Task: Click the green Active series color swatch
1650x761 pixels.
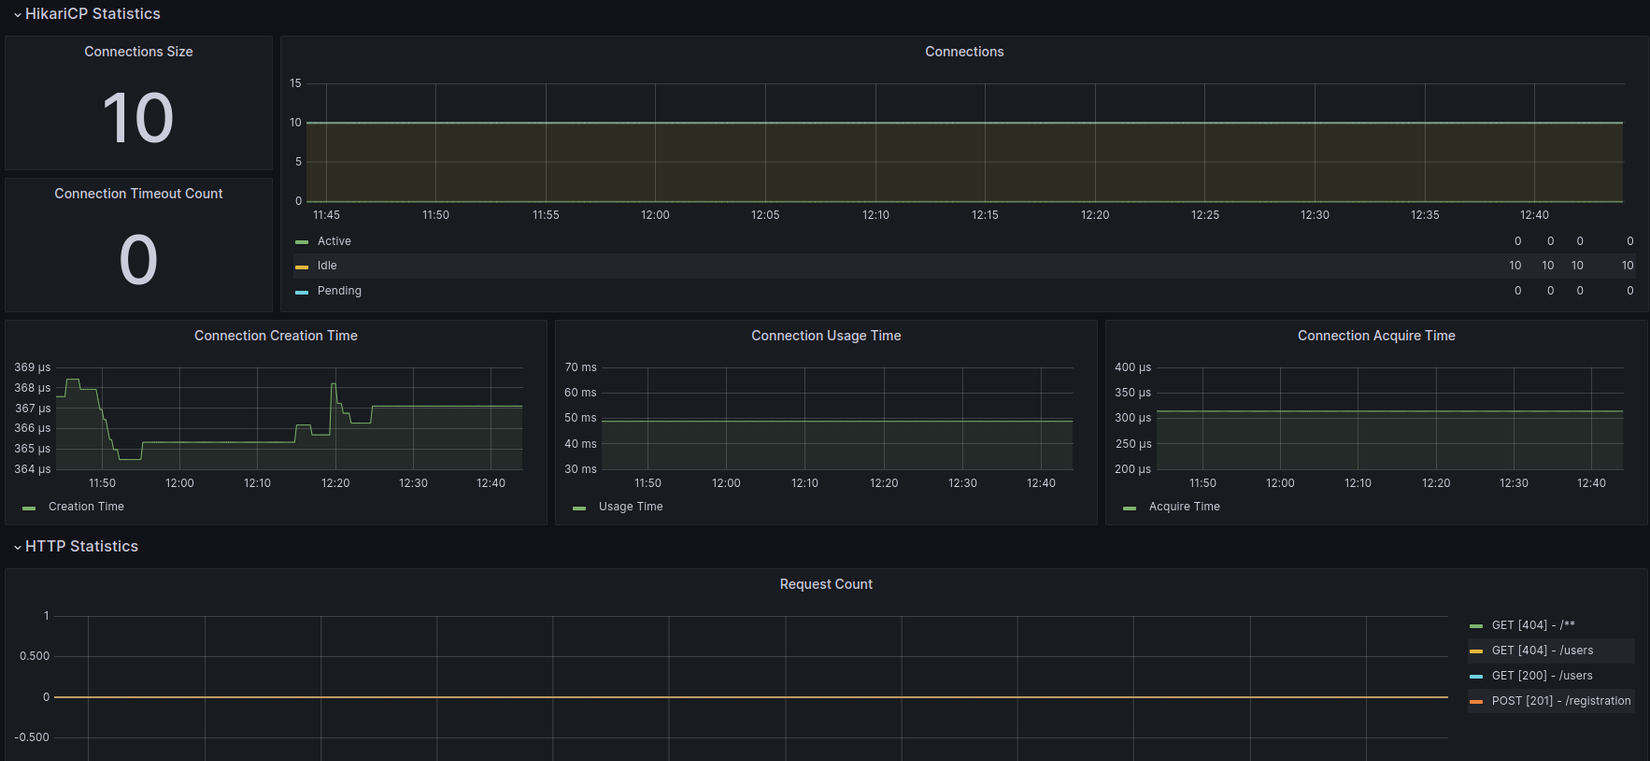Action: coord(302,242)
